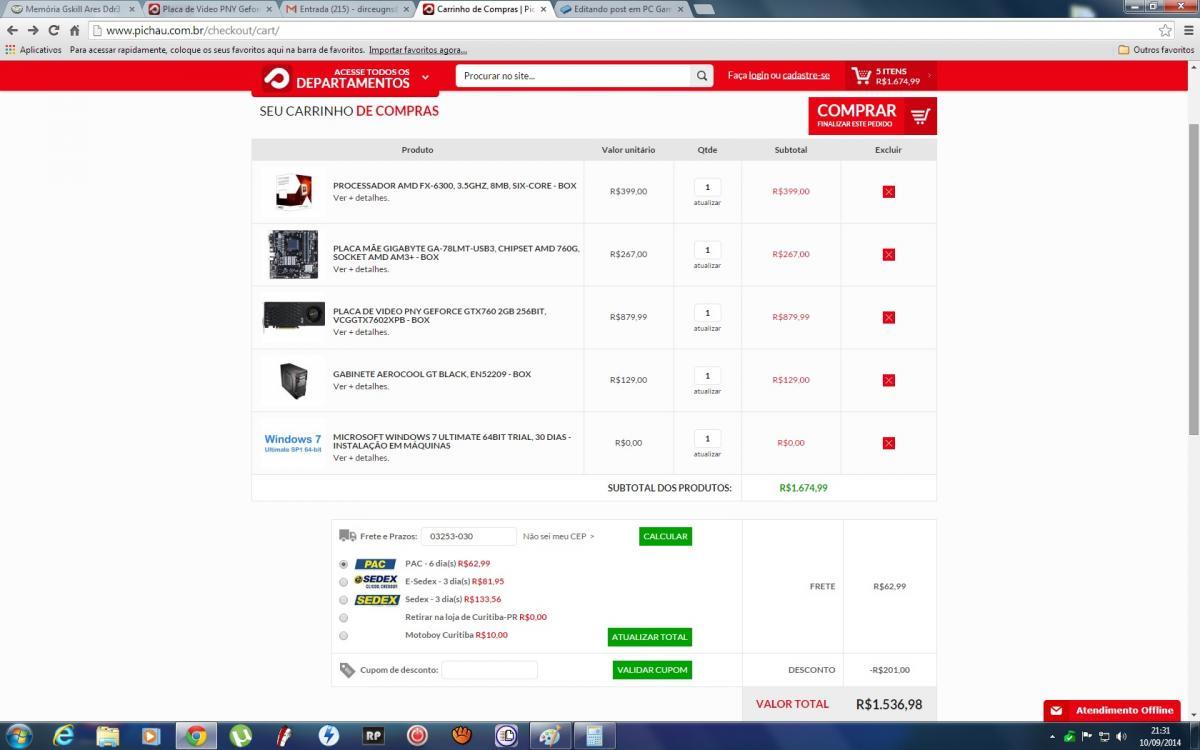Switch to the Placa de Video PNY tab
The image size is (1200, 750).
coord(208,9)
